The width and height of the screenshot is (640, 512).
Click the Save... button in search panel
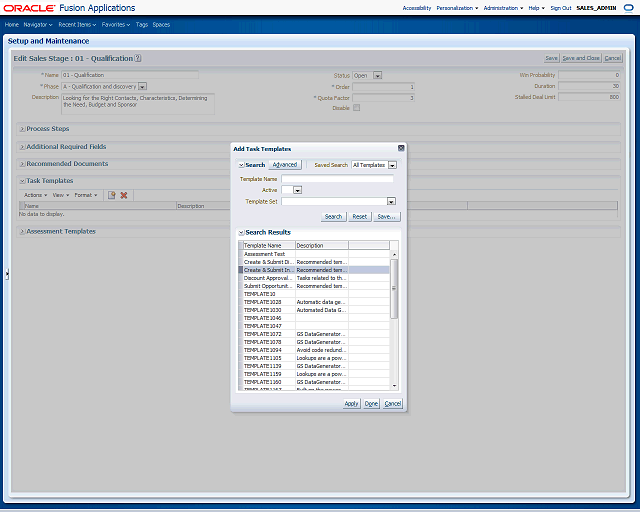tap(387, 217)
